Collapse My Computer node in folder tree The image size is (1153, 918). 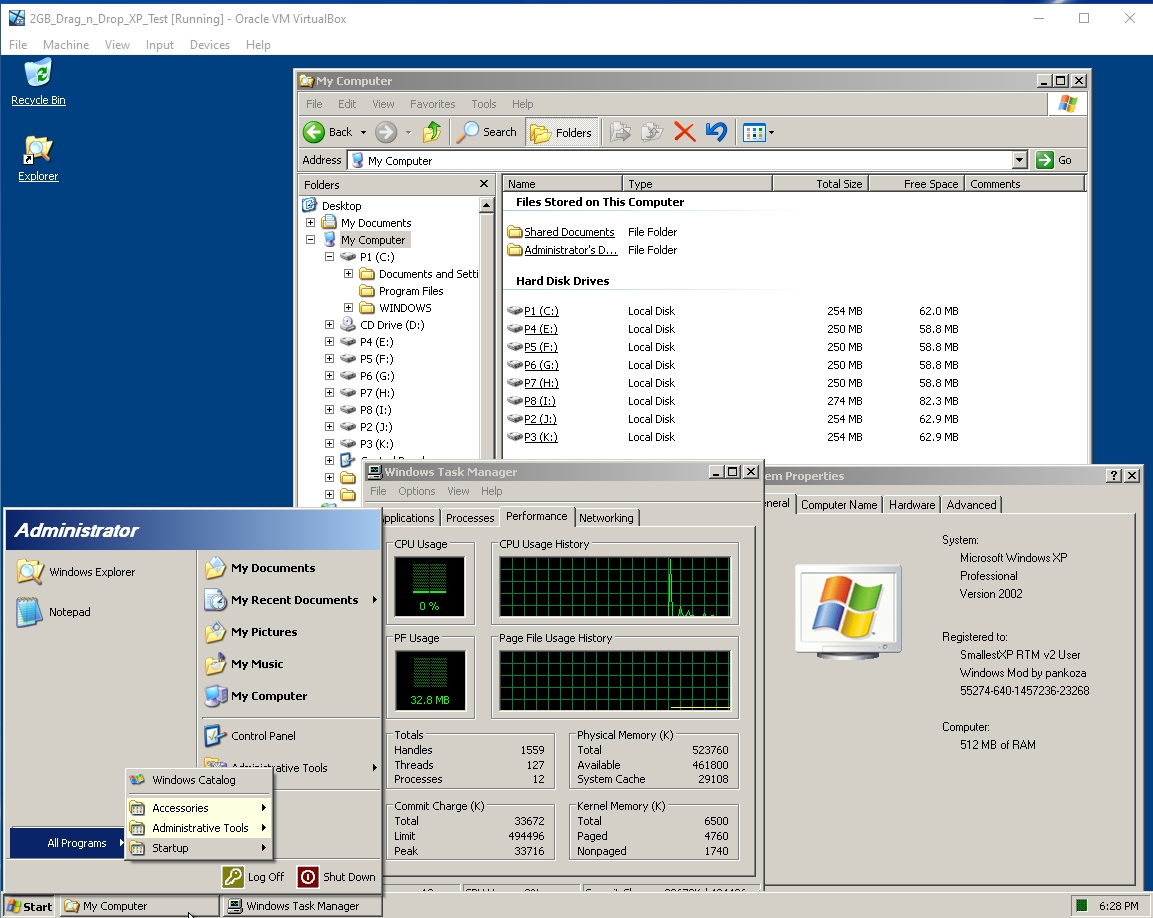click(x=310, y=239)
